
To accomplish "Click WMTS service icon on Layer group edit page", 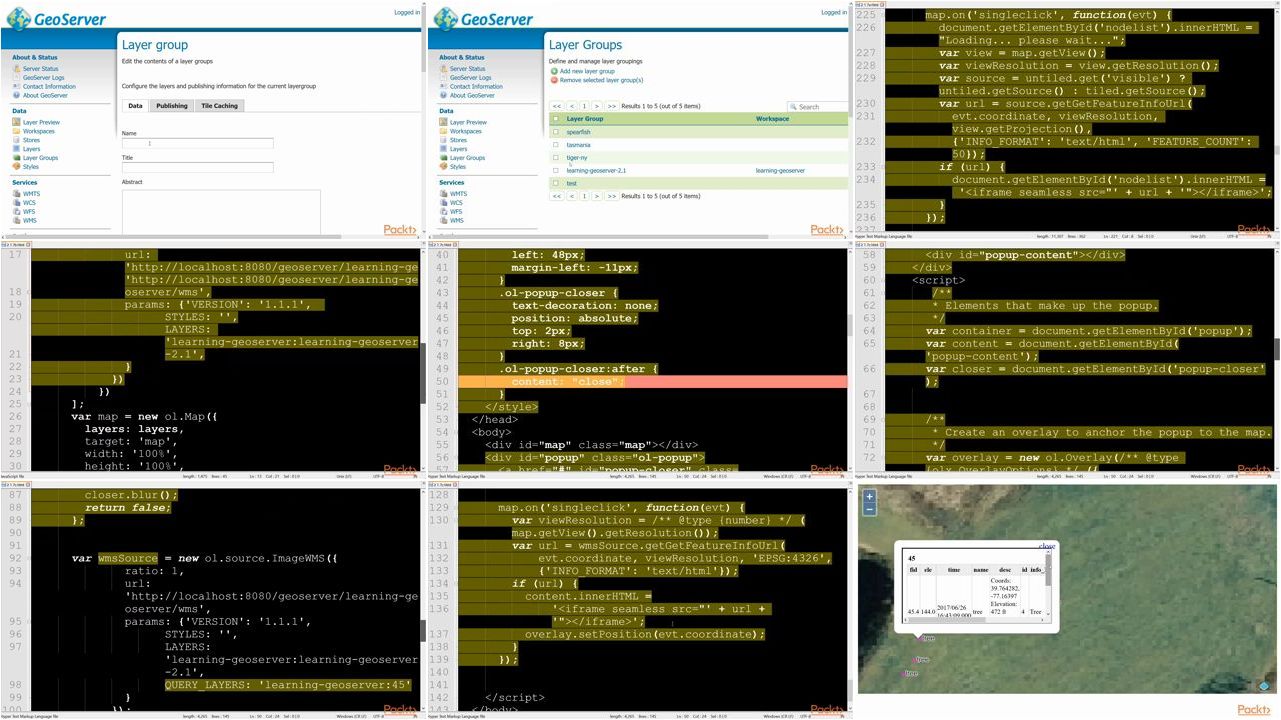I will [x=16, y=194].
